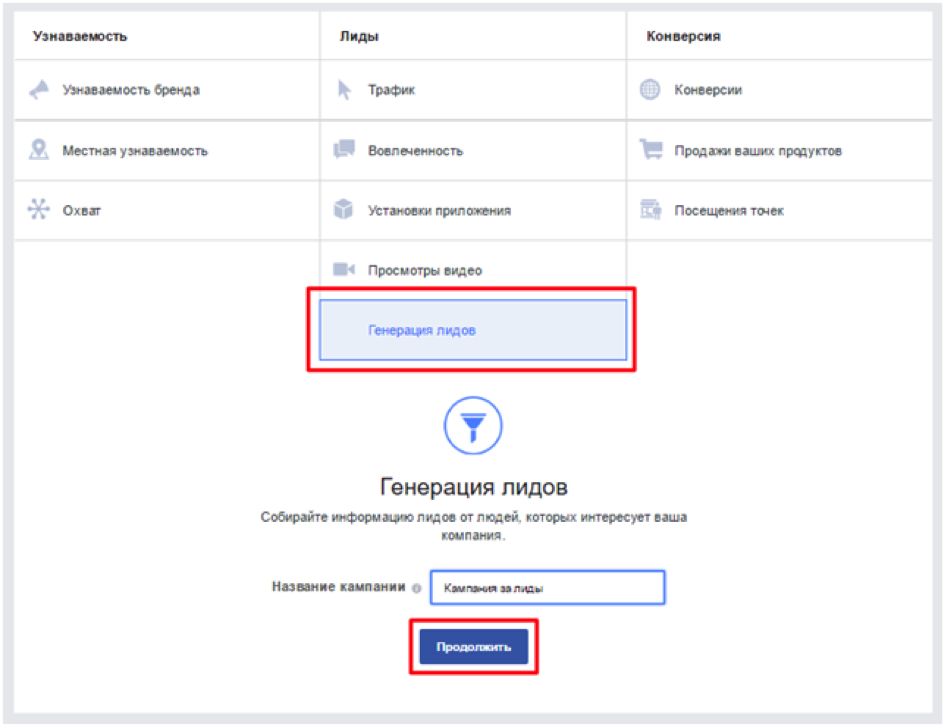Select the location pin icon for Местная узнаваемость
This screenshot has height=728, width=946.
pyautogui.click(x=40, y=150)
